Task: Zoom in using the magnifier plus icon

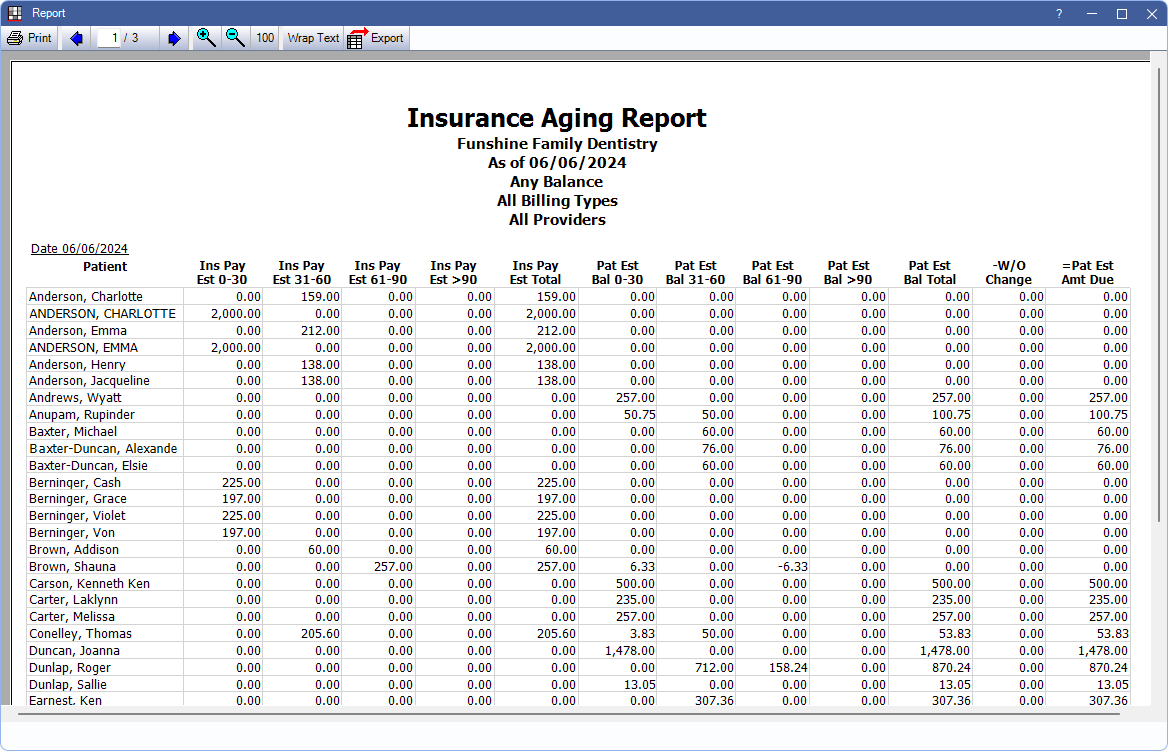Action: click(206, 38)
